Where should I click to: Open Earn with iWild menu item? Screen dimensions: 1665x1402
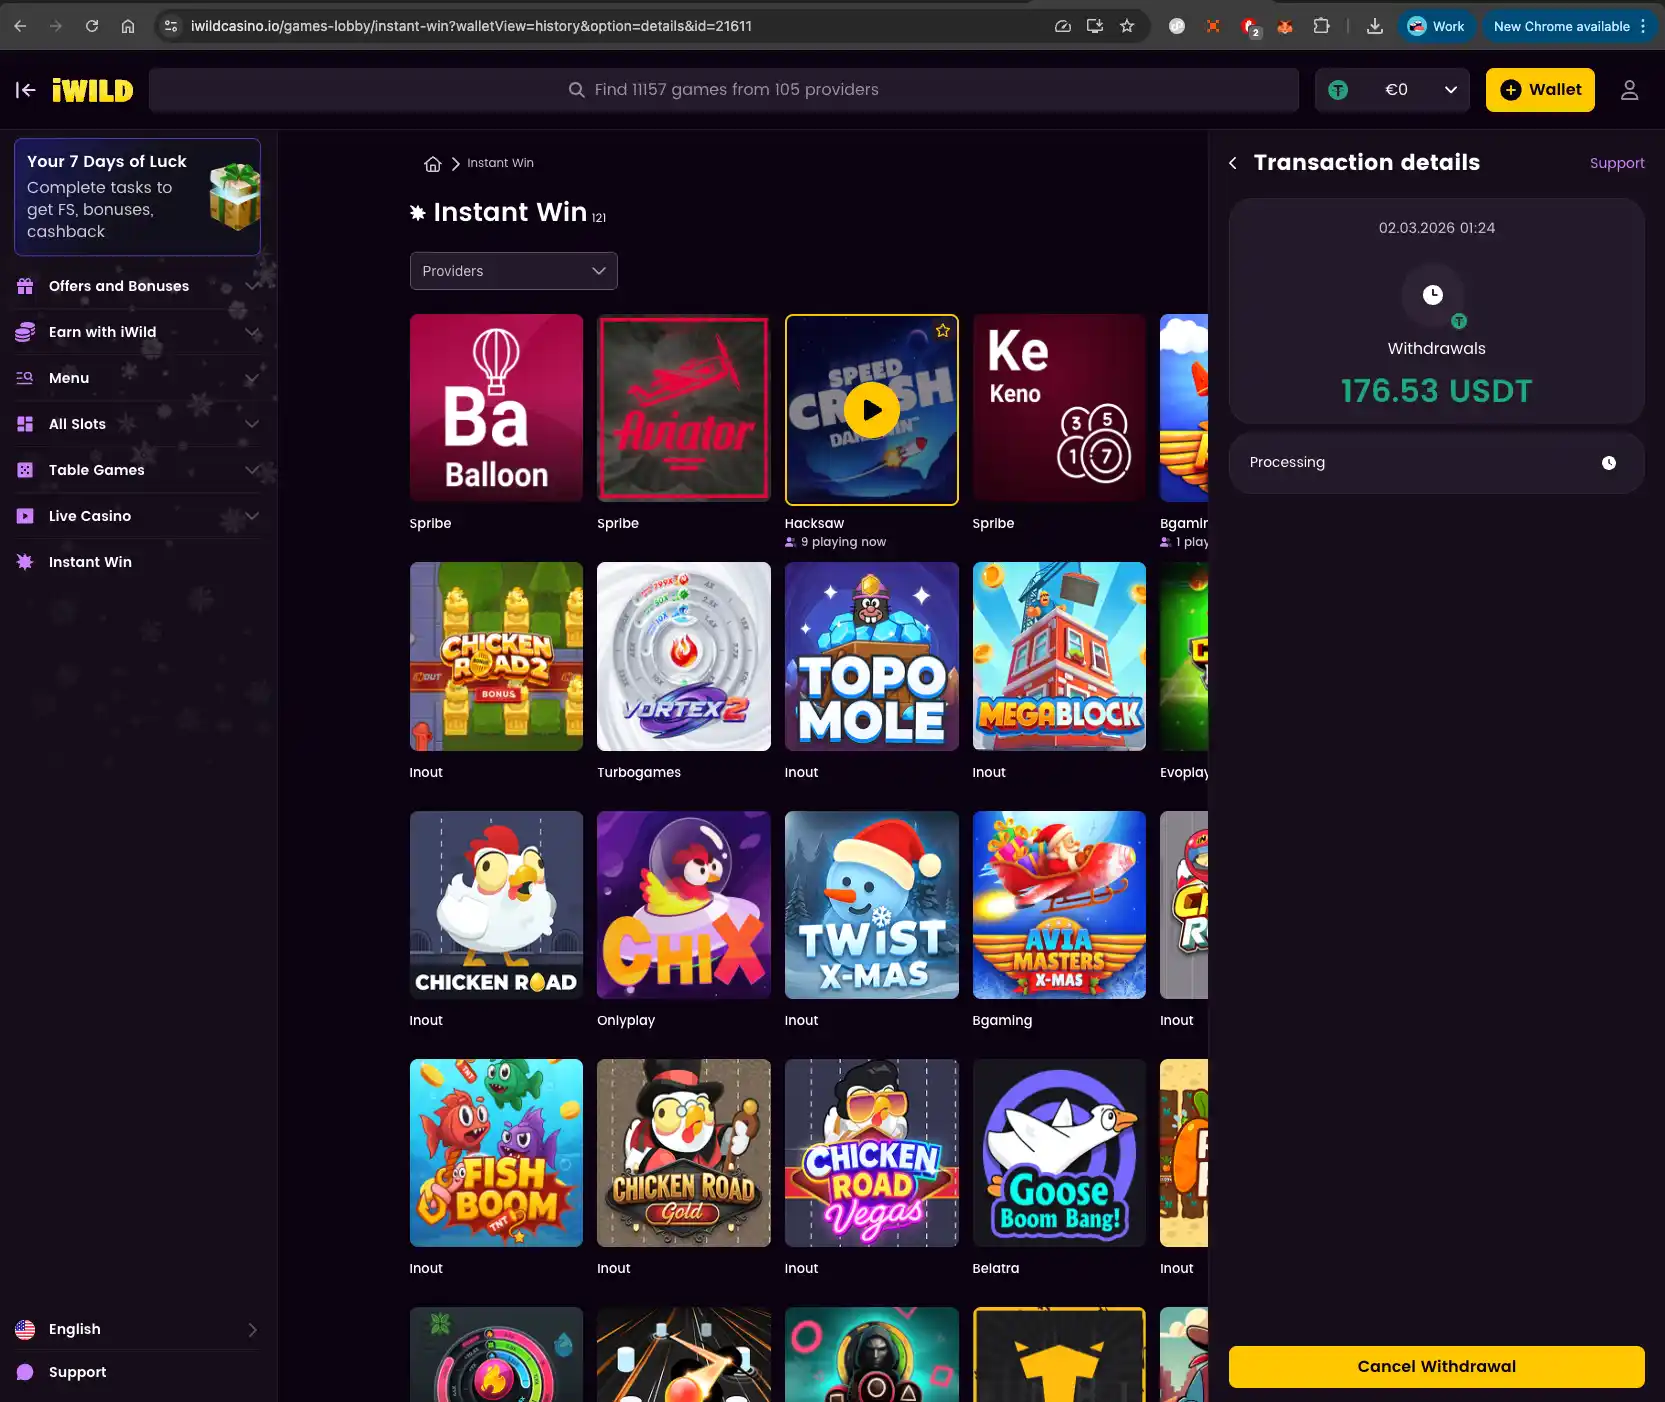tap(137, 332)
